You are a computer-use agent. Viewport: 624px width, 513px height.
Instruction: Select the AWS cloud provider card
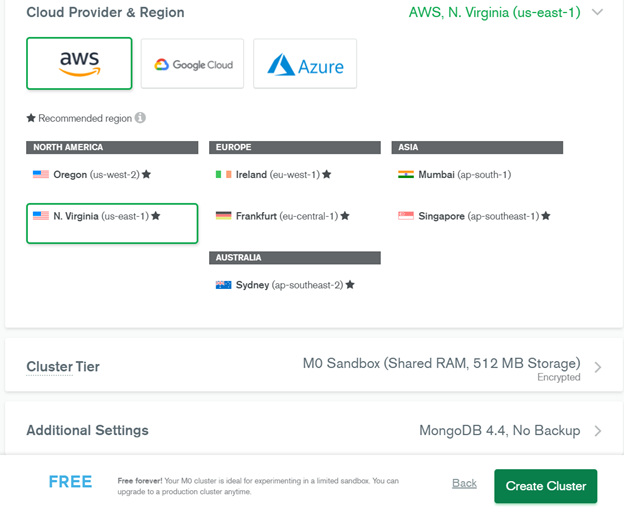point(79,64)
